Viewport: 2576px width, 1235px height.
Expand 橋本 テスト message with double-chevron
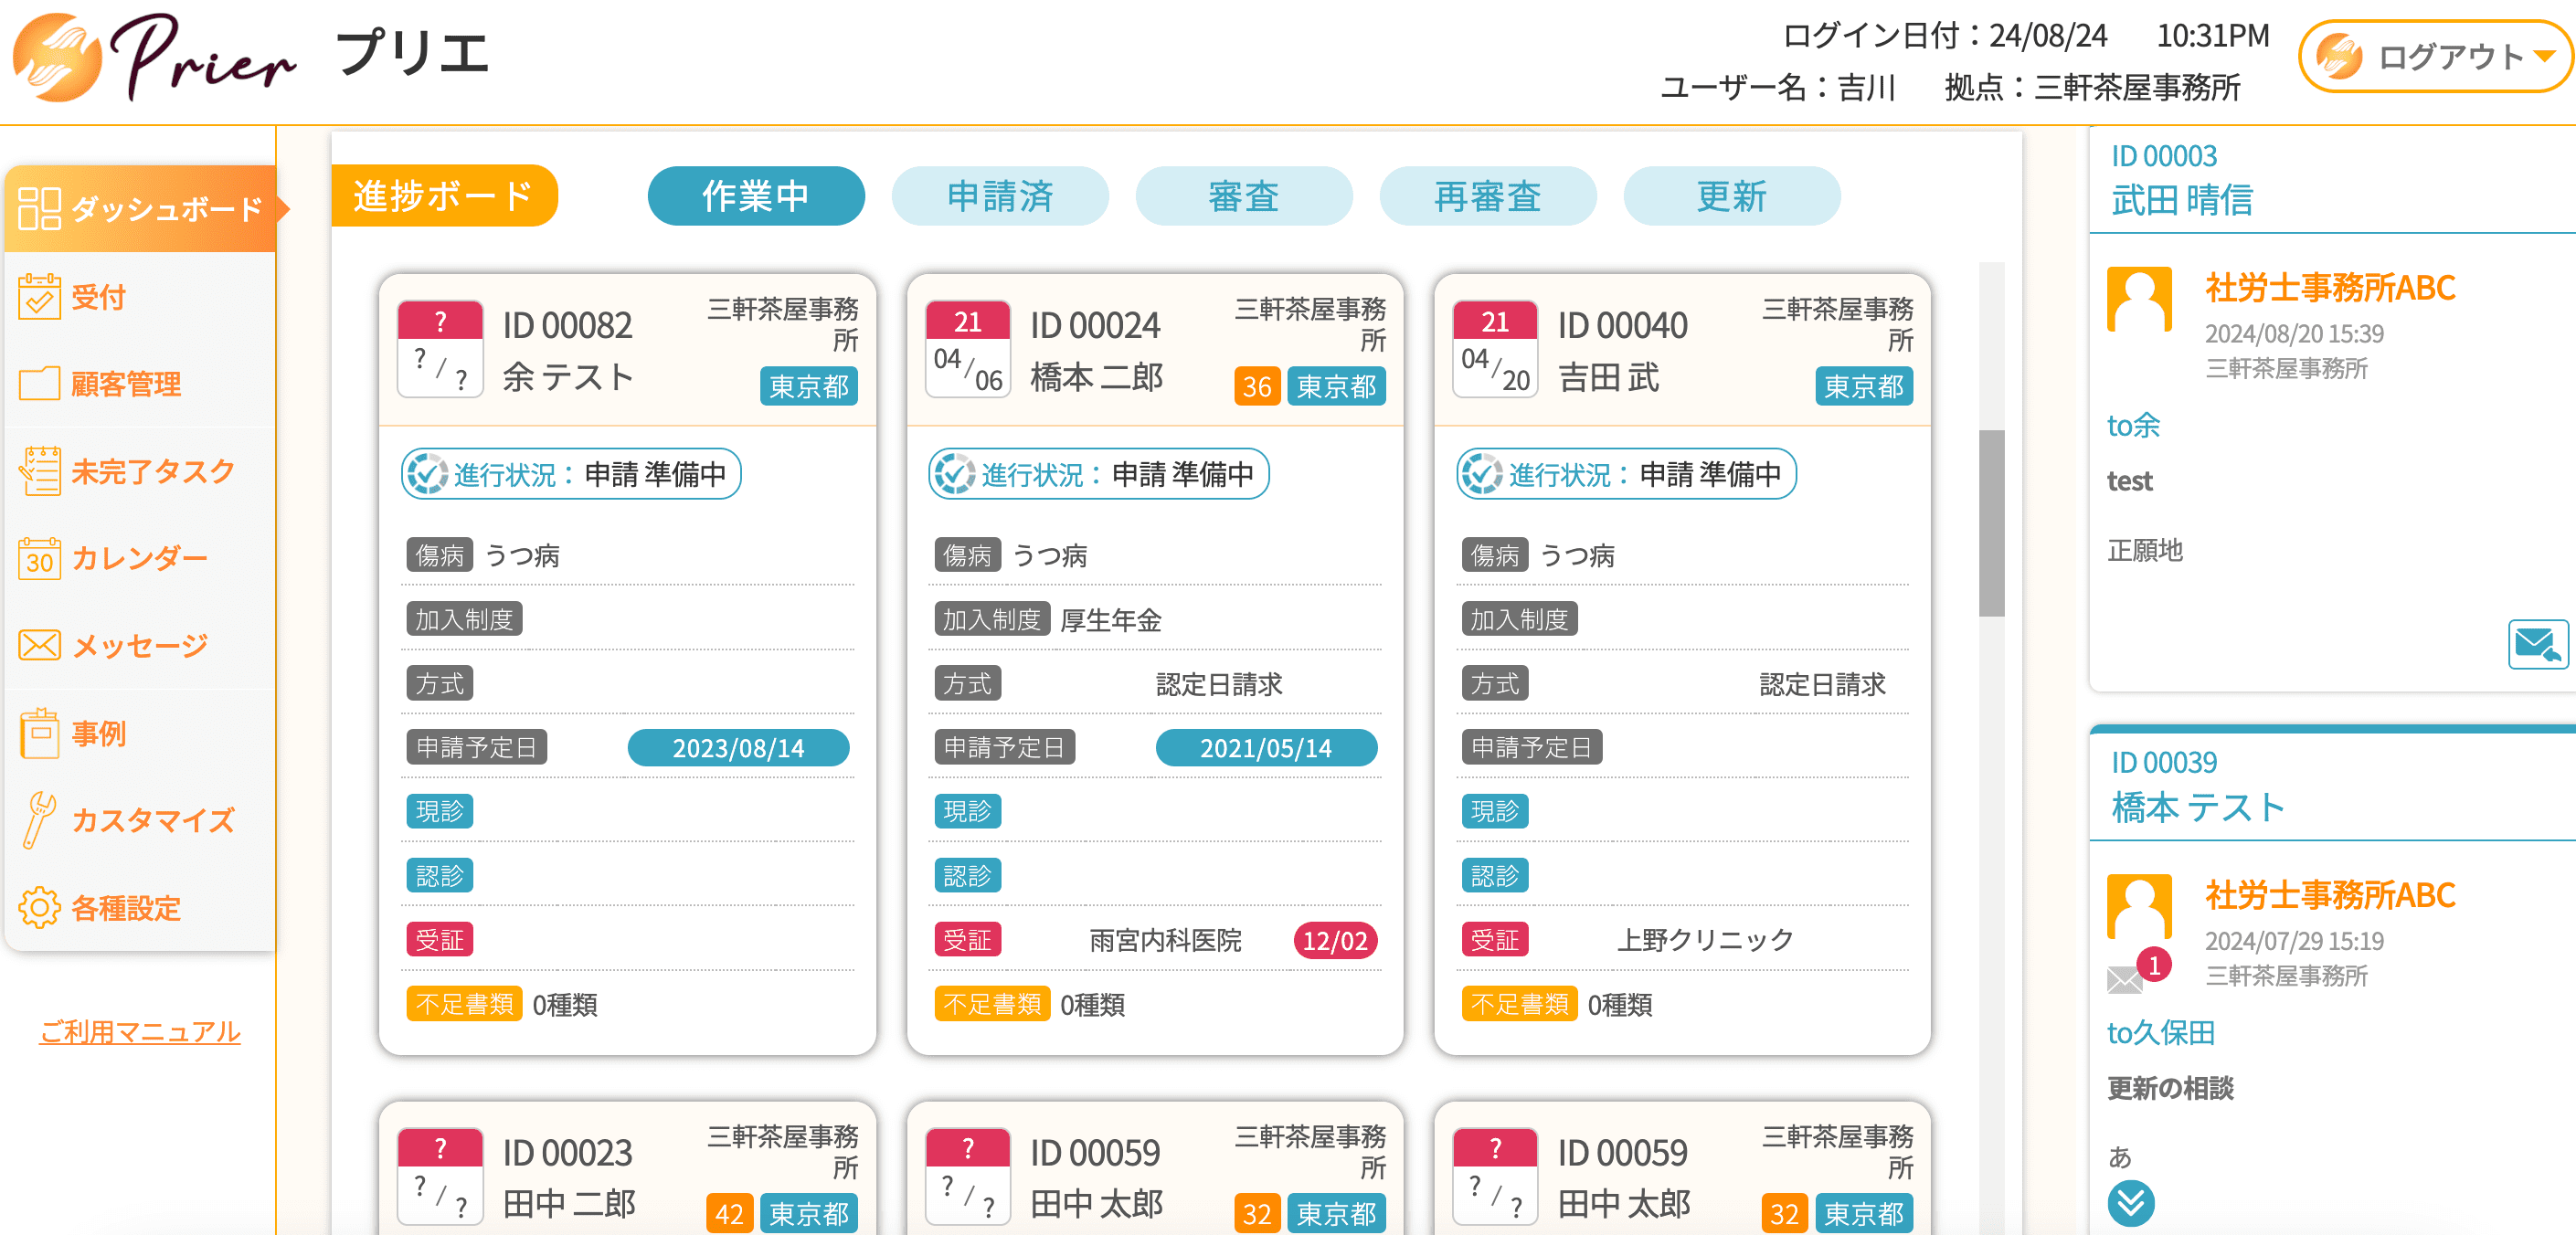click(x=2131, y=1203)
